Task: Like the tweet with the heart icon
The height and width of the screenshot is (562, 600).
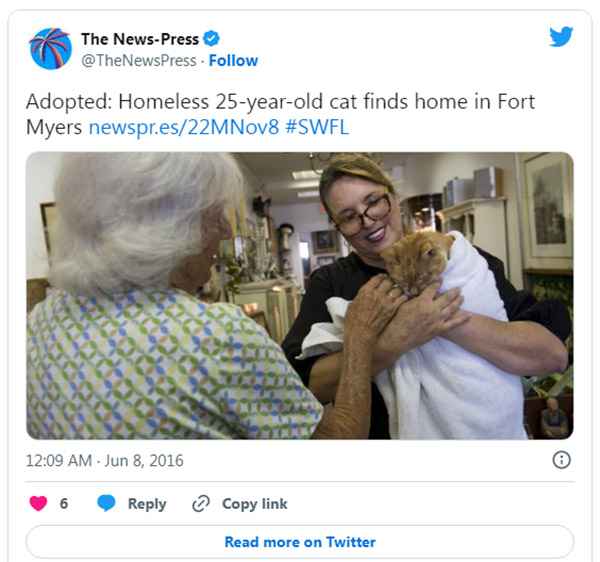Action: 38,503
